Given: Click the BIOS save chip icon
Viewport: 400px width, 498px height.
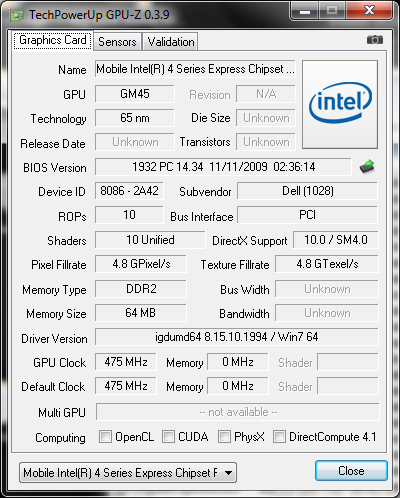Looking at the screenshot, I should [367, 167].
